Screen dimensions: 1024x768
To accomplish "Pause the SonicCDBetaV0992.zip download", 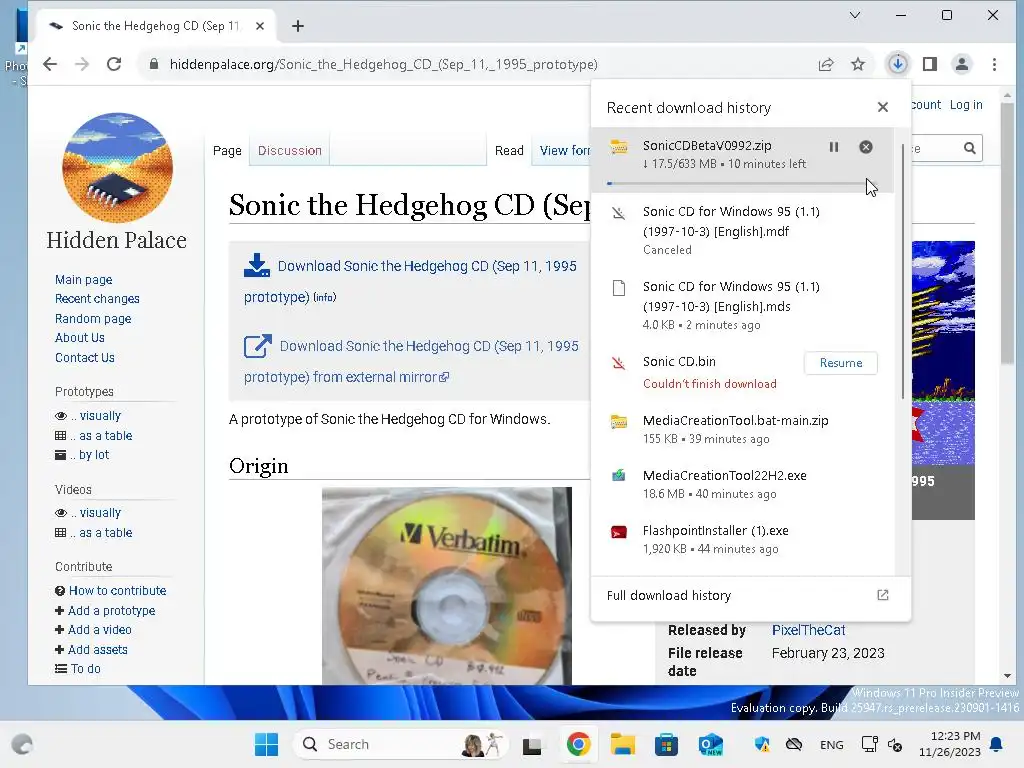I will click(834, 147).
